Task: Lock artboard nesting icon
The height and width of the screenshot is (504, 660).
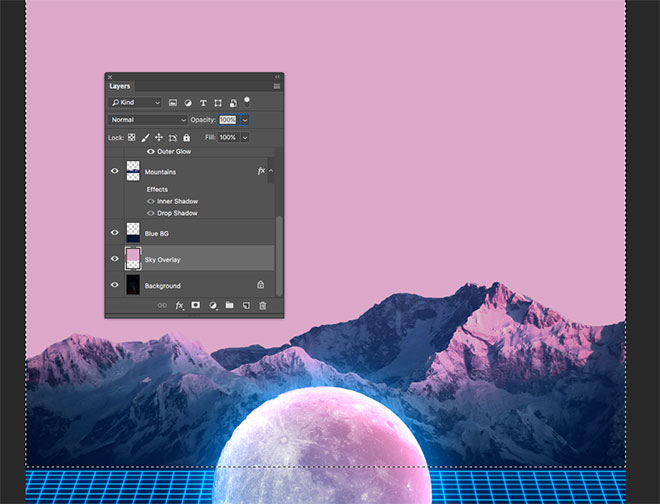Action: click(173, 138)
